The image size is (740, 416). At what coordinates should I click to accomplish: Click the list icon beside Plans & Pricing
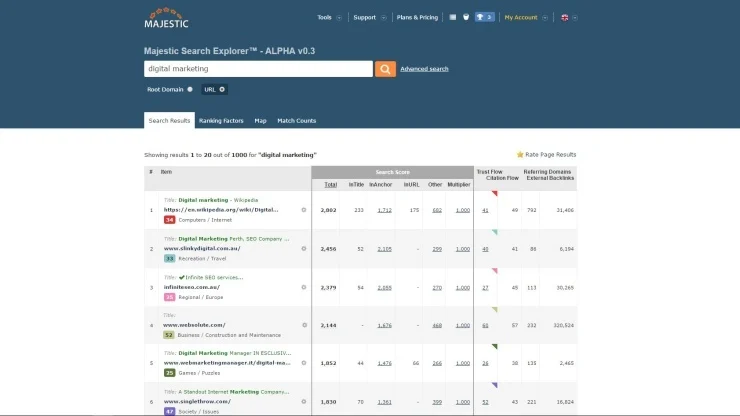click(452, 17)
